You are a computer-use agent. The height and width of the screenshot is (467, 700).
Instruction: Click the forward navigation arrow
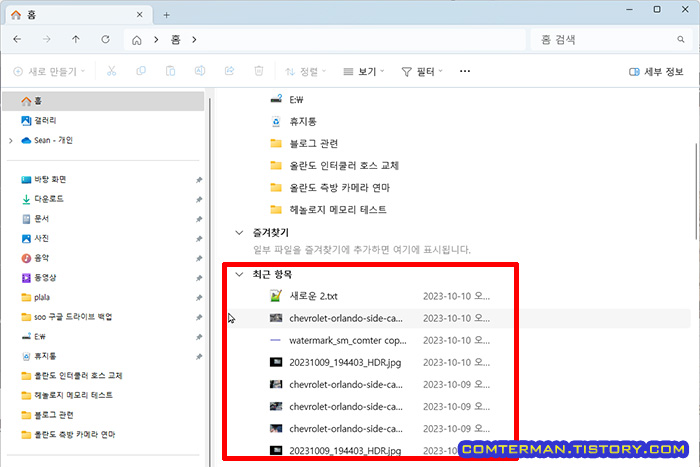point(46,39)
